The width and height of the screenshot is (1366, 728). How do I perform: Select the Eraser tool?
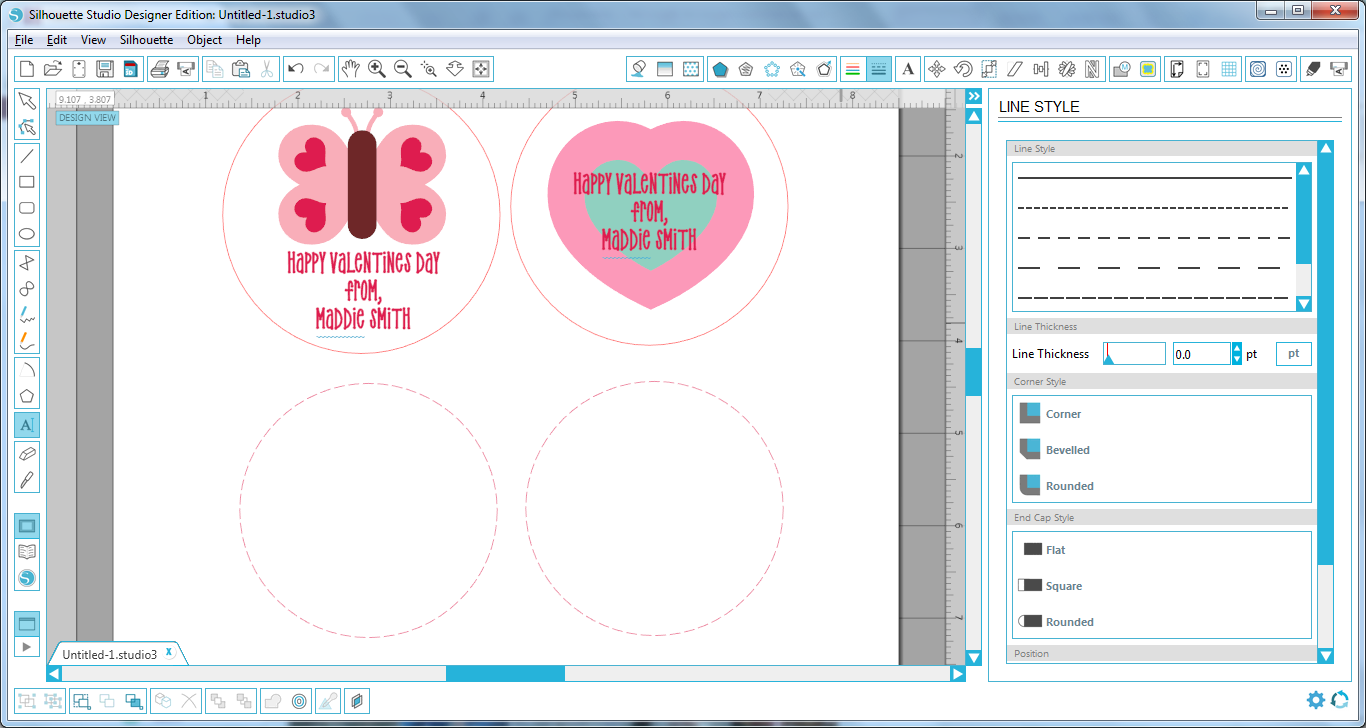pyautogui.click(x=27, y=453)
